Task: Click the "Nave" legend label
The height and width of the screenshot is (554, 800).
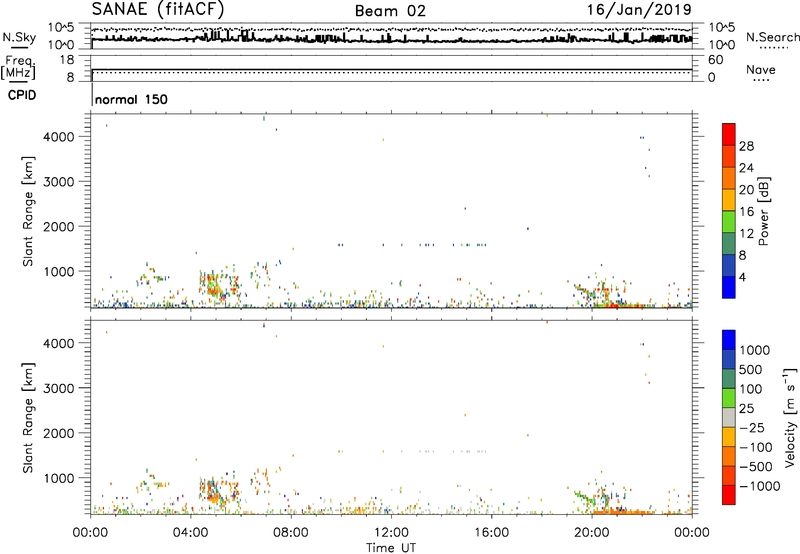Action: pyautogui.click(x=761, y=69)
